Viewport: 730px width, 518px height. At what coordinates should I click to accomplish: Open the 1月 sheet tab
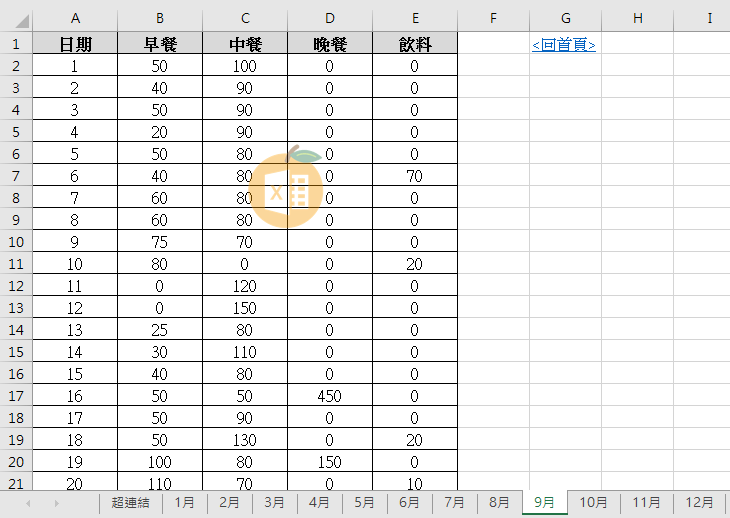click(x=184, y=502)
